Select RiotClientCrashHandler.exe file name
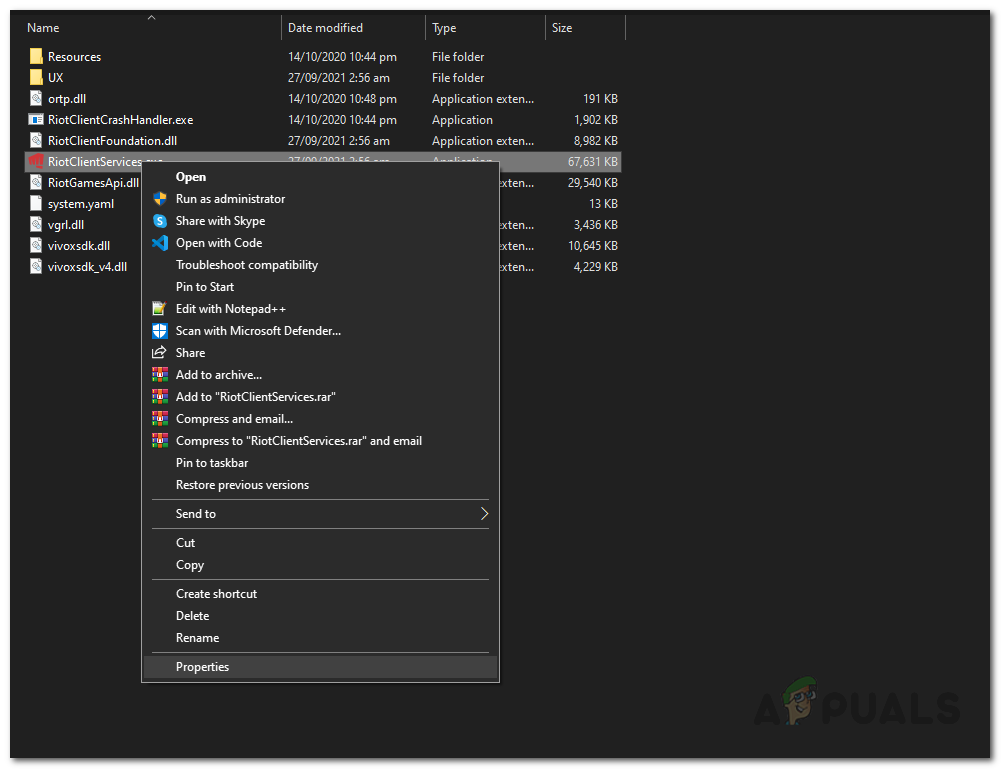The height and width of the screenshot is (769, 1001). (x=121, y=120)
